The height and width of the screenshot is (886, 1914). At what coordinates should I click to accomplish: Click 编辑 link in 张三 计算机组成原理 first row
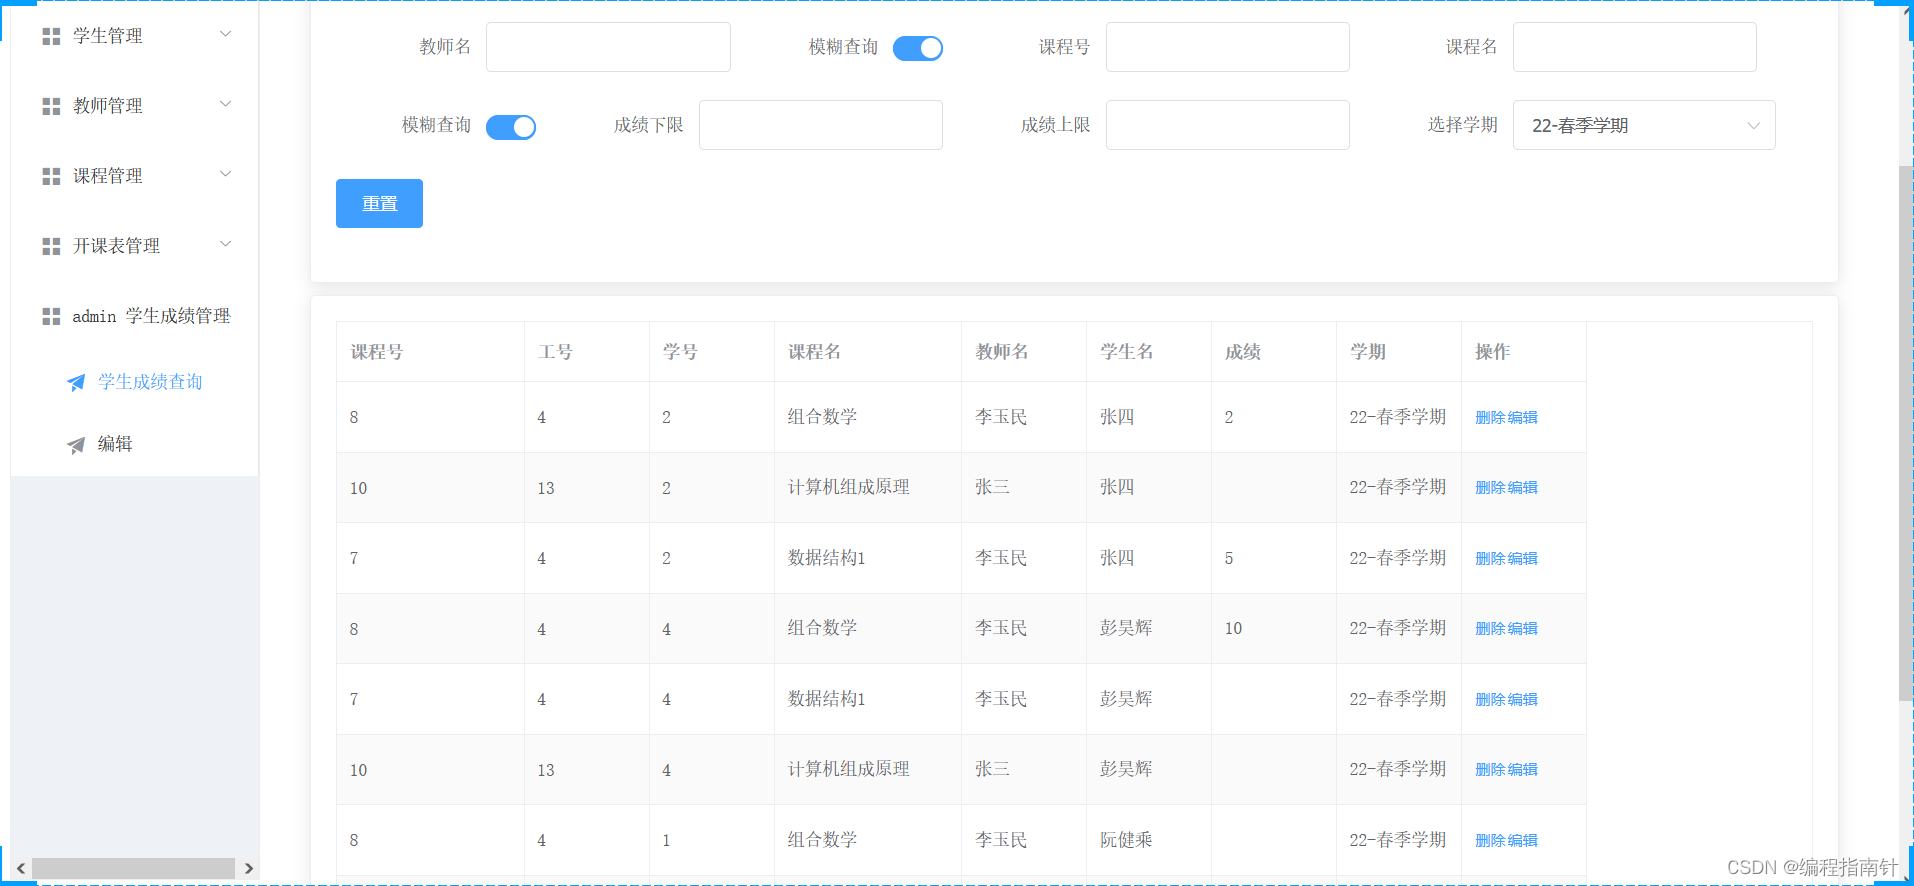[x=1523, y=488]
